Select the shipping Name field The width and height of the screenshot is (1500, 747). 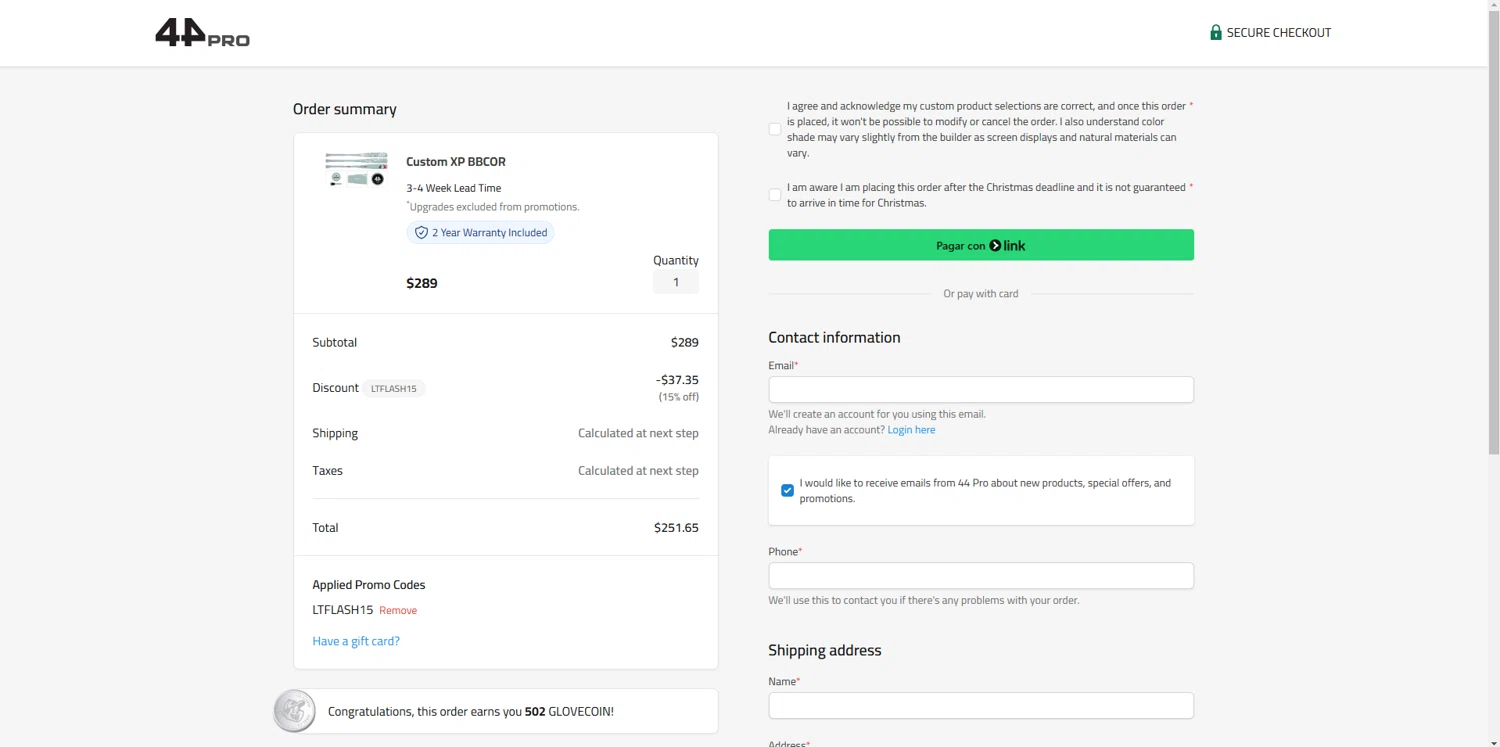(980, 706)
